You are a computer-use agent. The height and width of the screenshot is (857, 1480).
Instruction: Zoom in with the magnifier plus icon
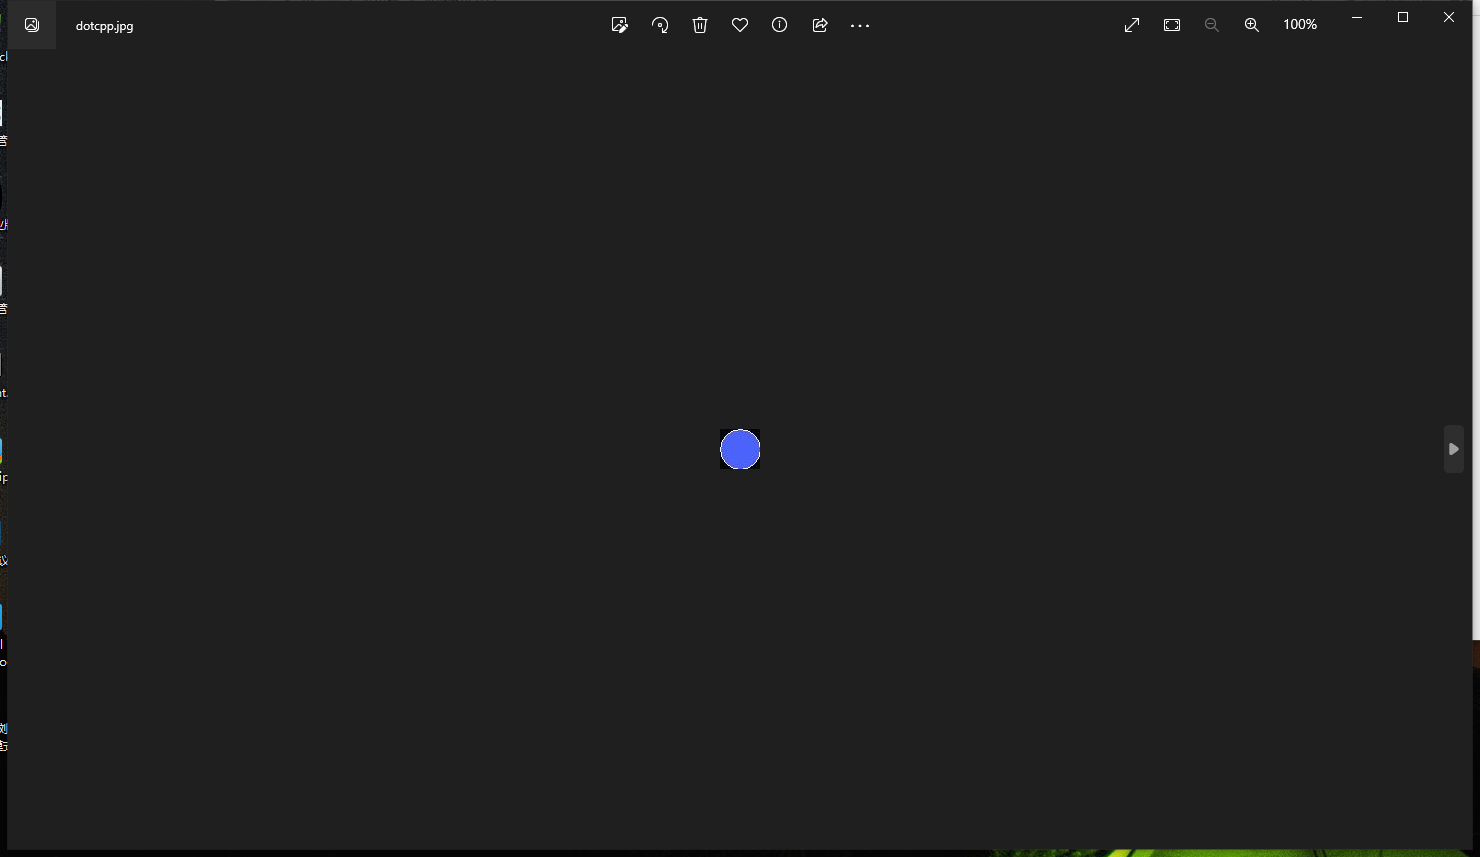[x=1252, y=25]
